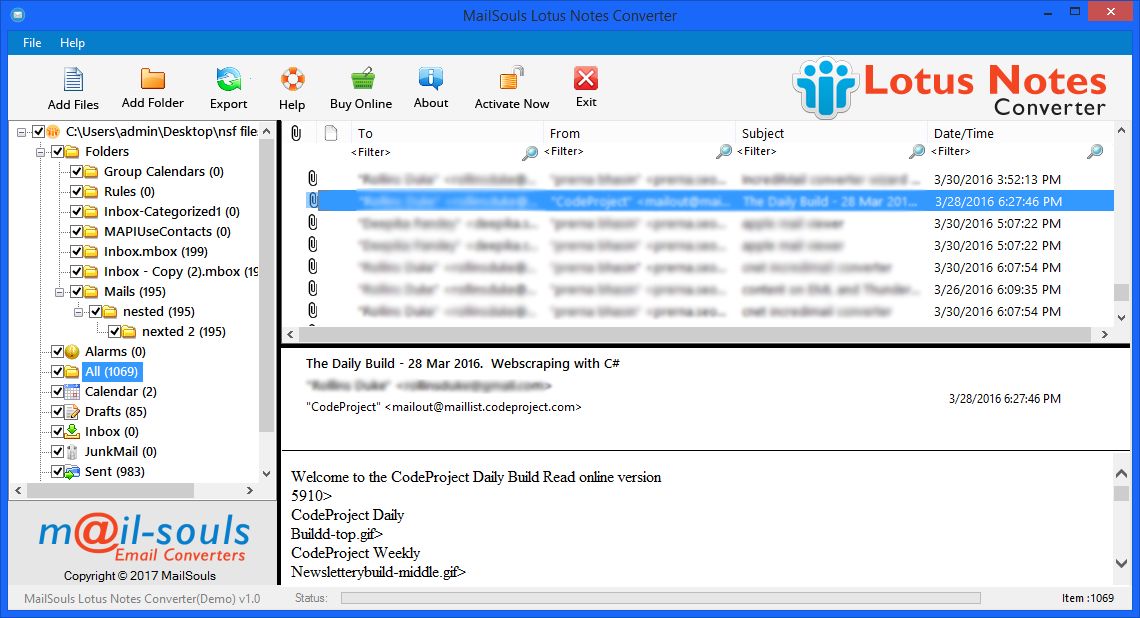Select the nexted 2 (195) folder

pyautogui.click(x=184, y=332)
